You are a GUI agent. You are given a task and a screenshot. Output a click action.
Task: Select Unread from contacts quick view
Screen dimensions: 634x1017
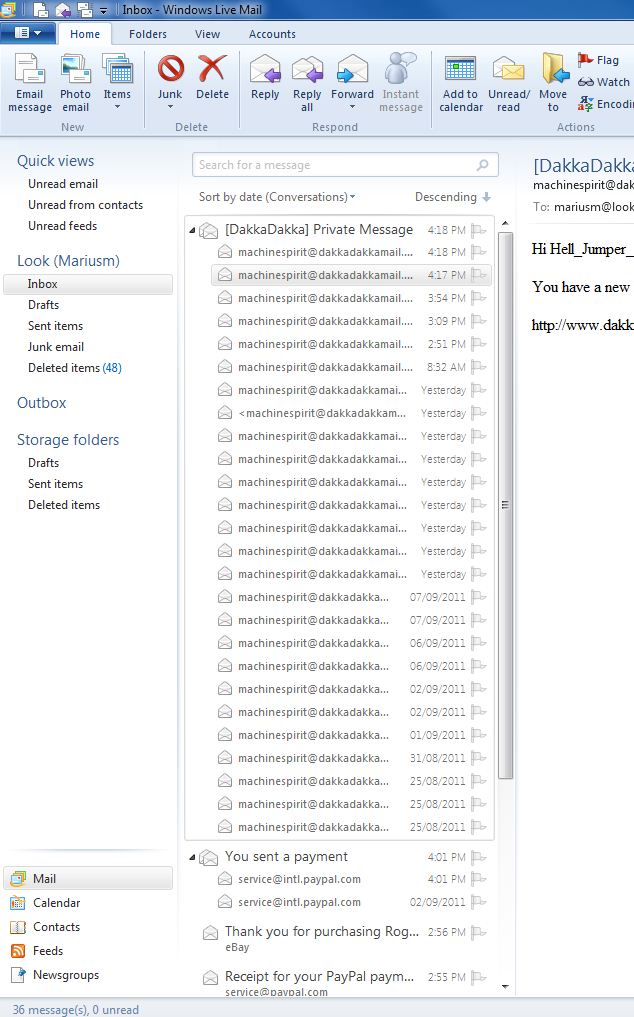pos(85,205)
